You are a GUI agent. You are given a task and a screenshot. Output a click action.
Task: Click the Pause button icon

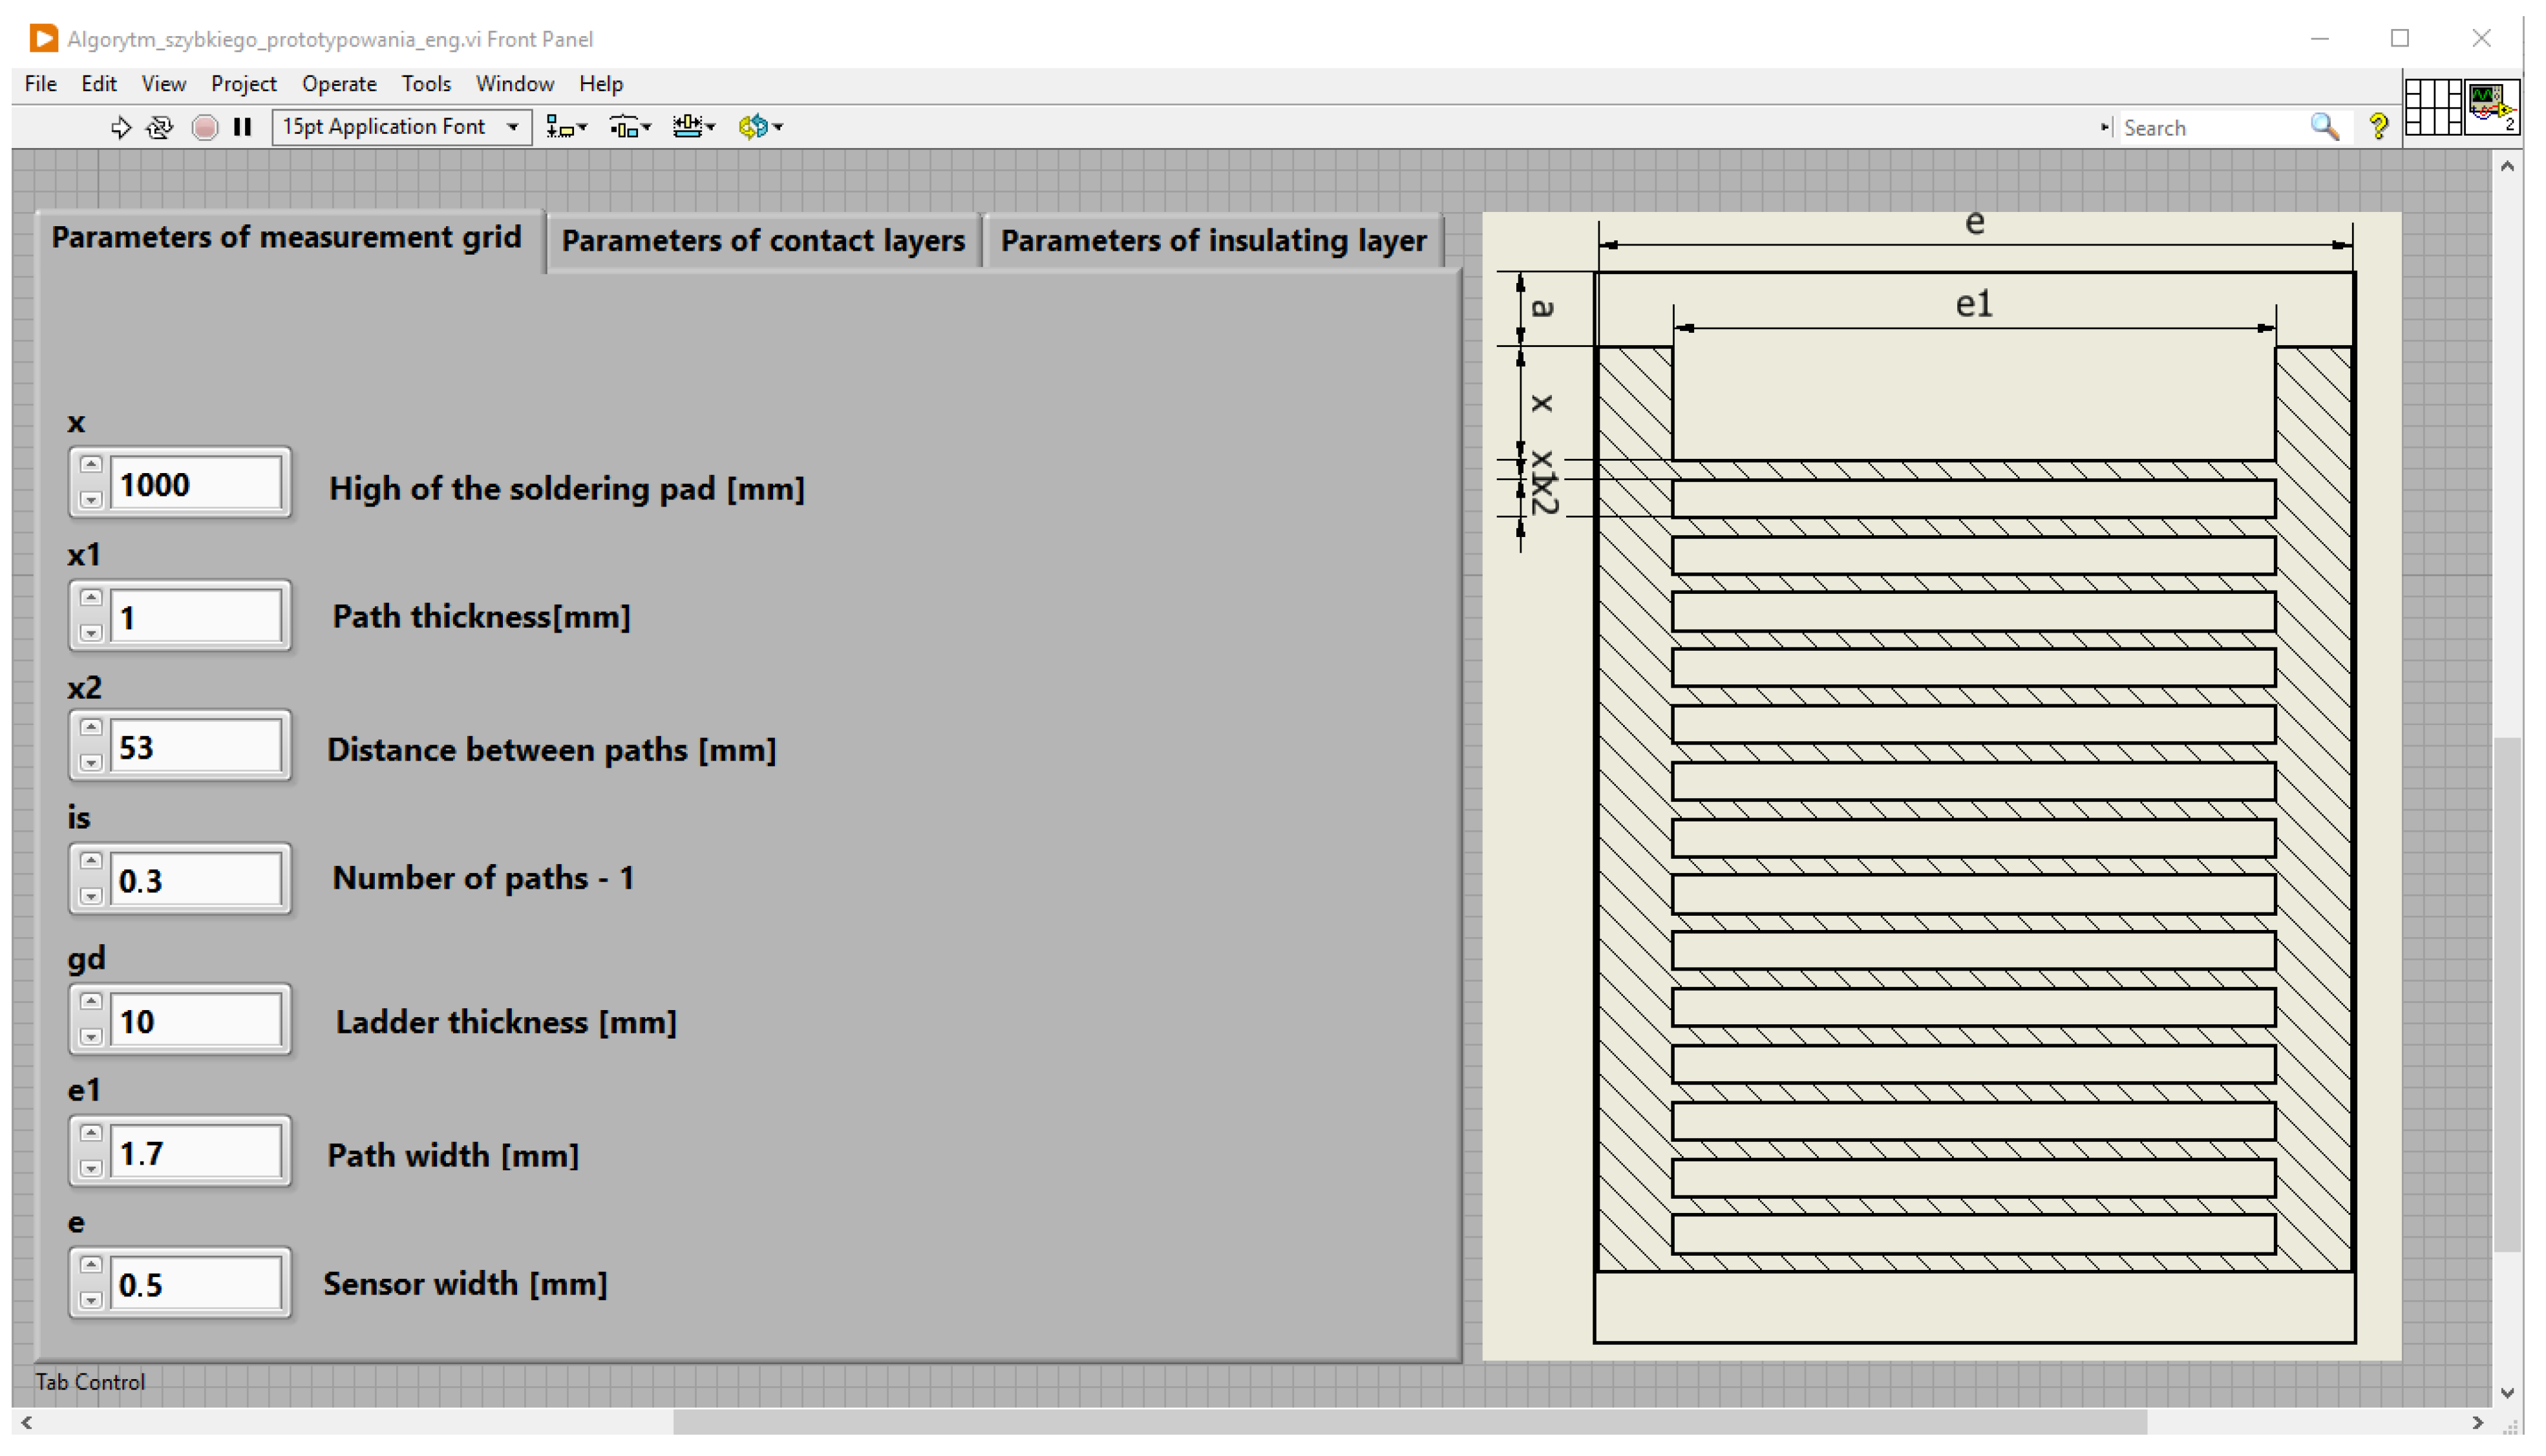pos(242,127)
